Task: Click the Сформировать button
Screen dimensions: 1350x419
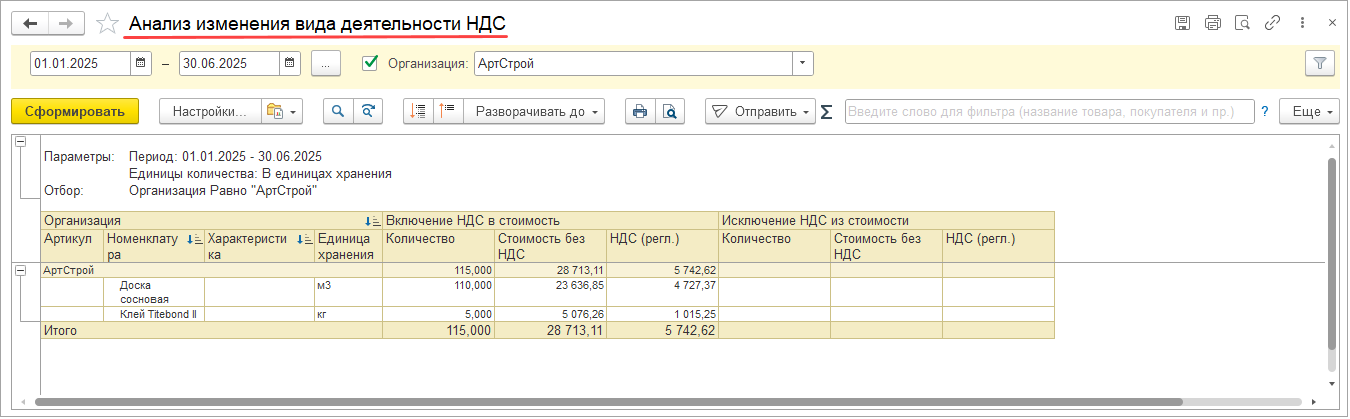Action: [x=75, y=111]
